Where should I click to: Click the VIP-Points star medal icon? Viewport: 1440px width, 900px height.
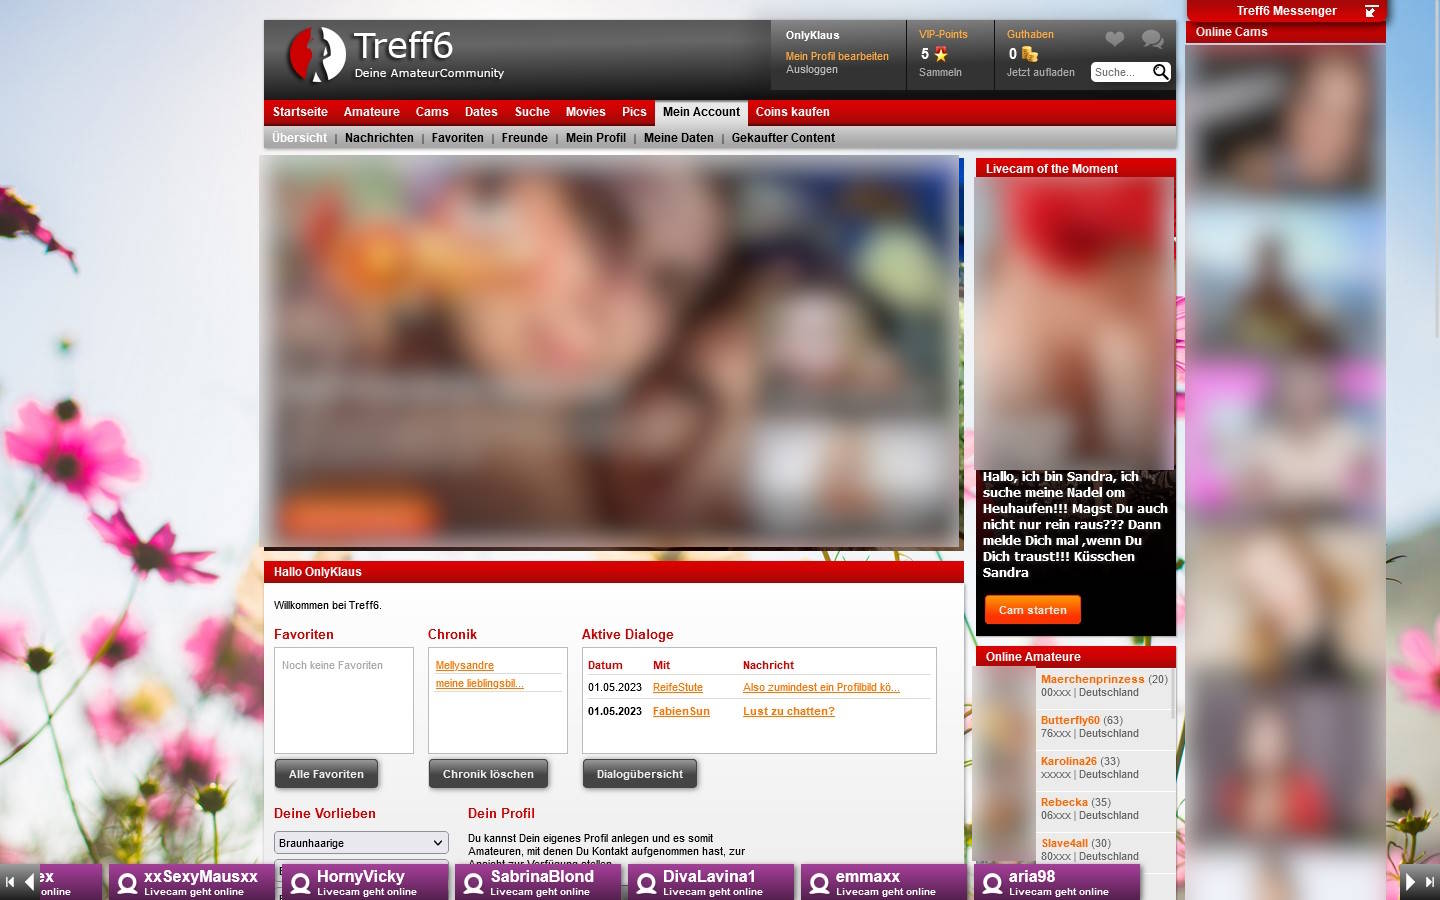tap(941, 54)
